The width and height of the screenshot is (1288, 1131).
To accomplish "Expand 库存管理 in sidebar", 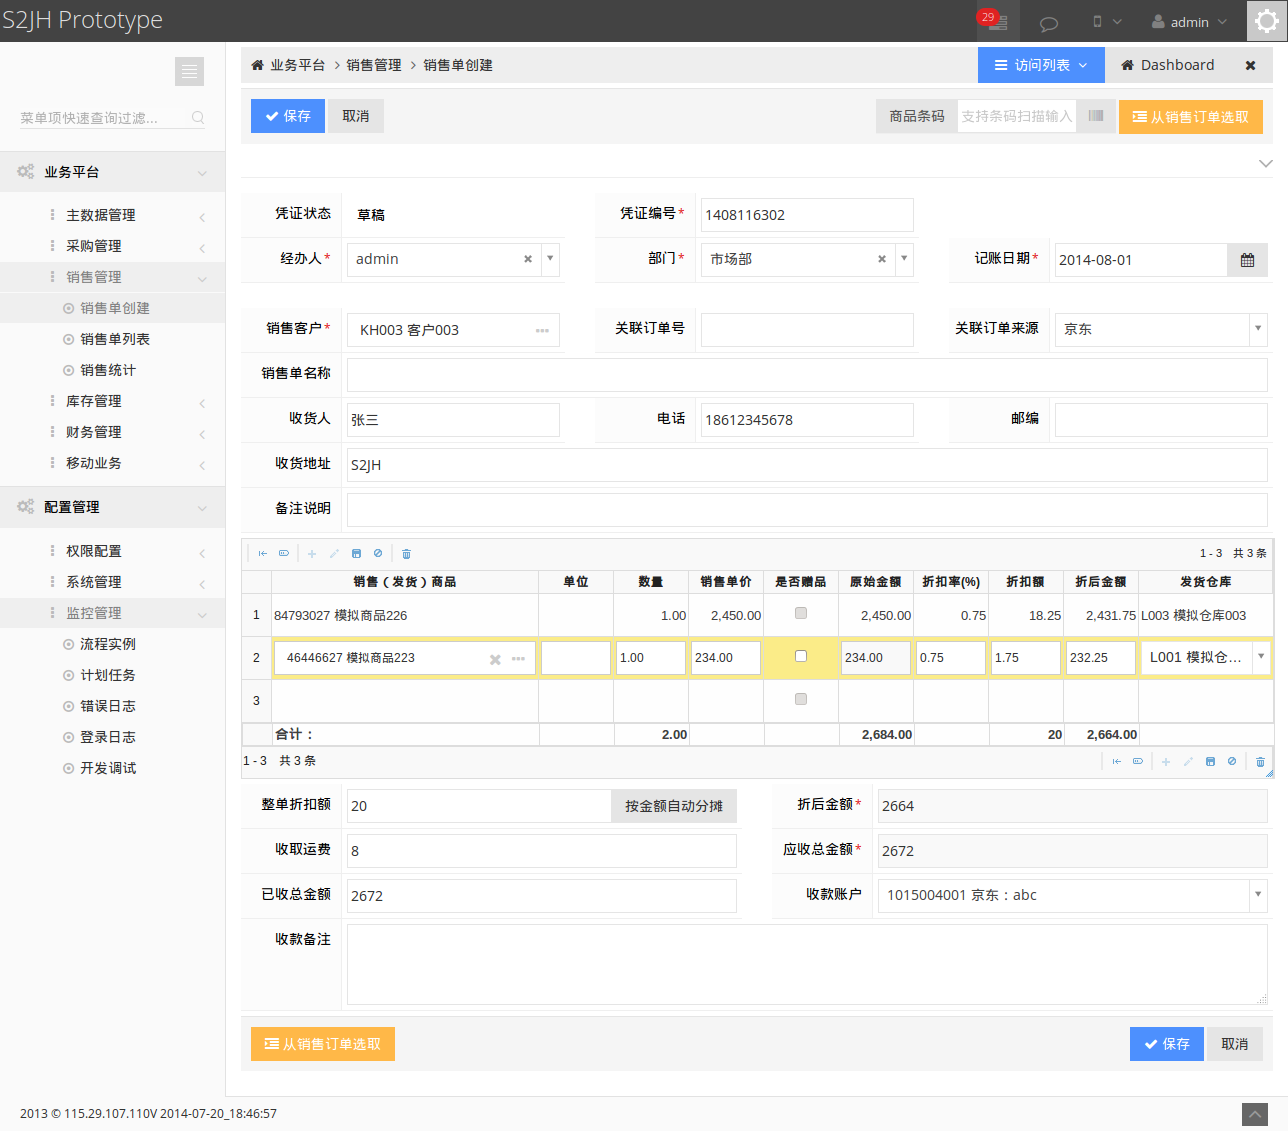I will pos(112,401).
